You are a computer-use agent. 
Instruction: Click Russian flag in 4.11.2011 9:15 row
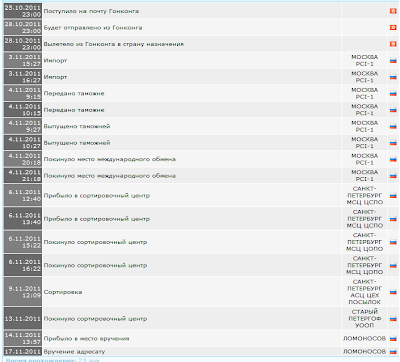pos(393,94)
